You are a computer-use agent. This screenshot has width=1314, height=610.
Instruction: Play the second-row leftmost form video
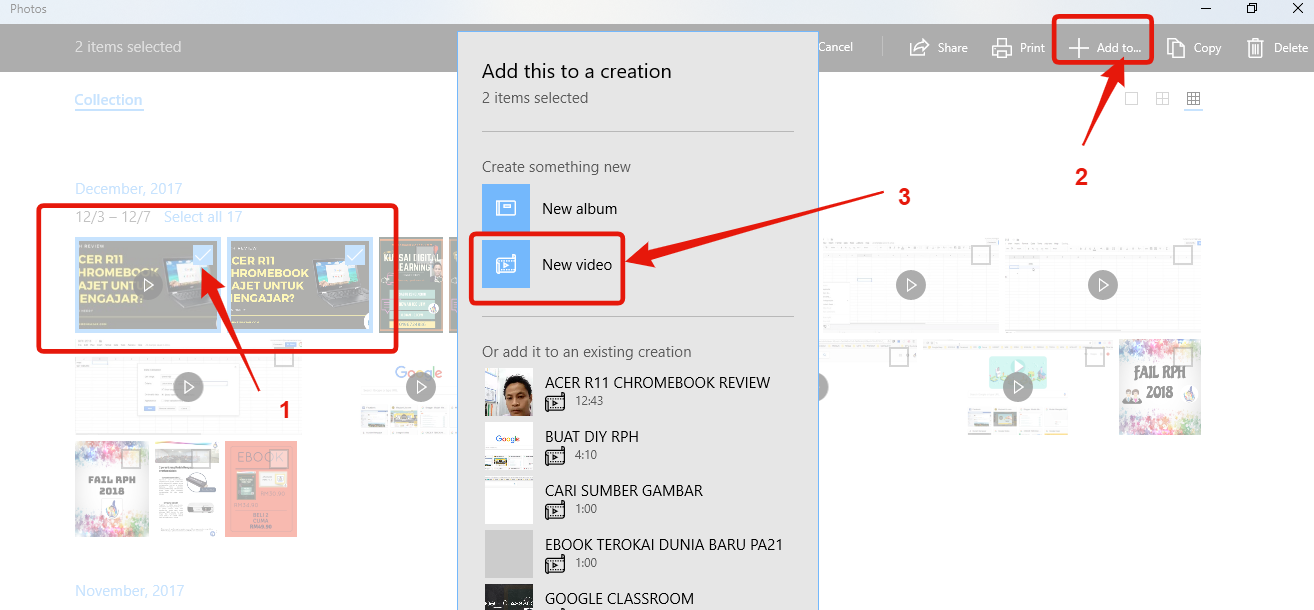click(x=188, y=387)
